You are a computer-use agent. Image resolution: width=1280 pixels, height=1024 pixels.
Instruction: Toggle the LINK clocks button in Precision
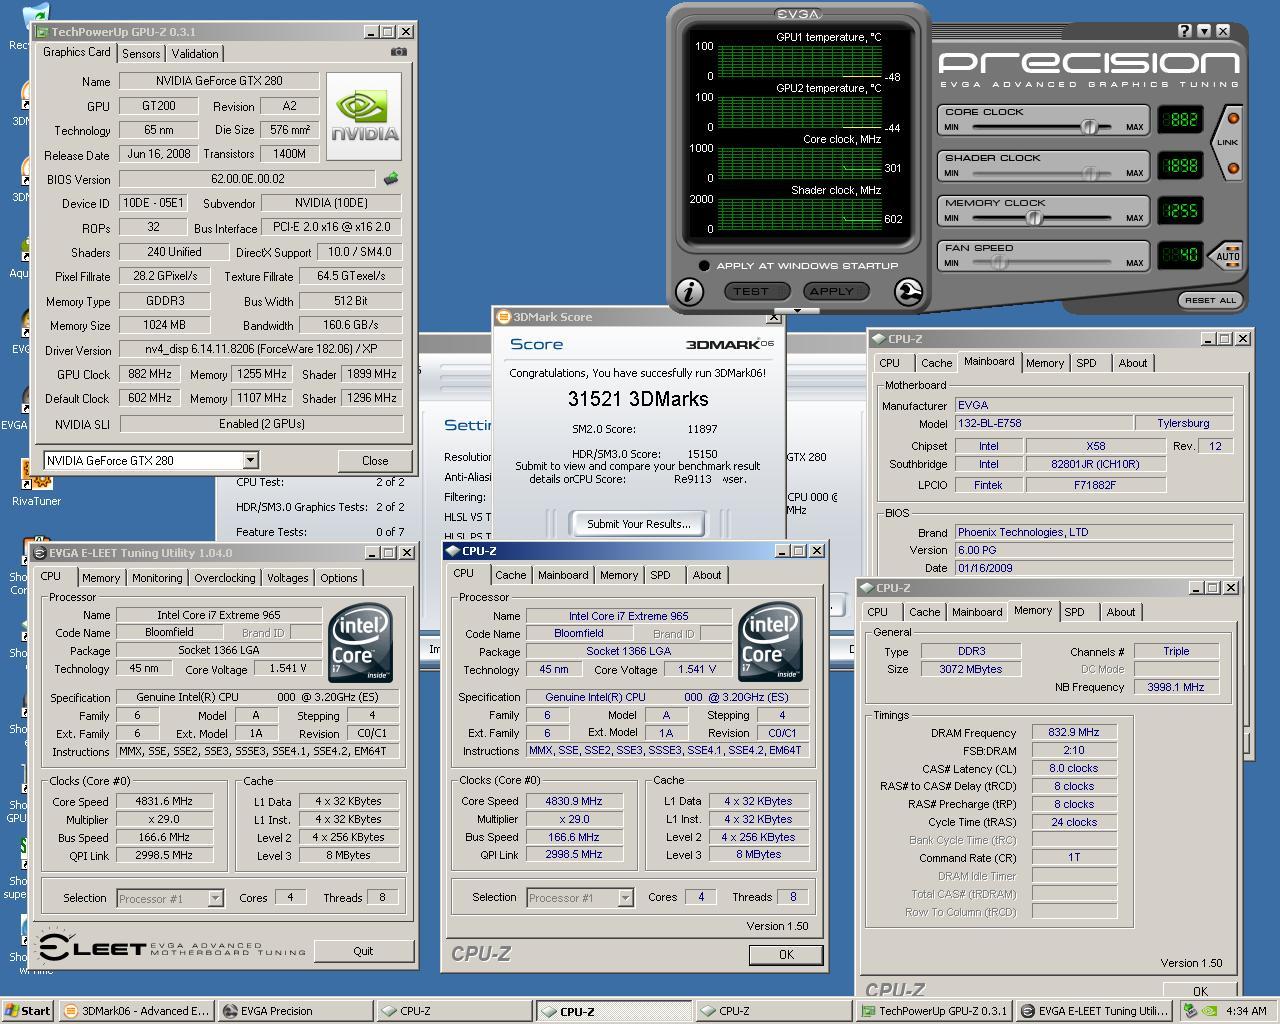coord(1227,142)
